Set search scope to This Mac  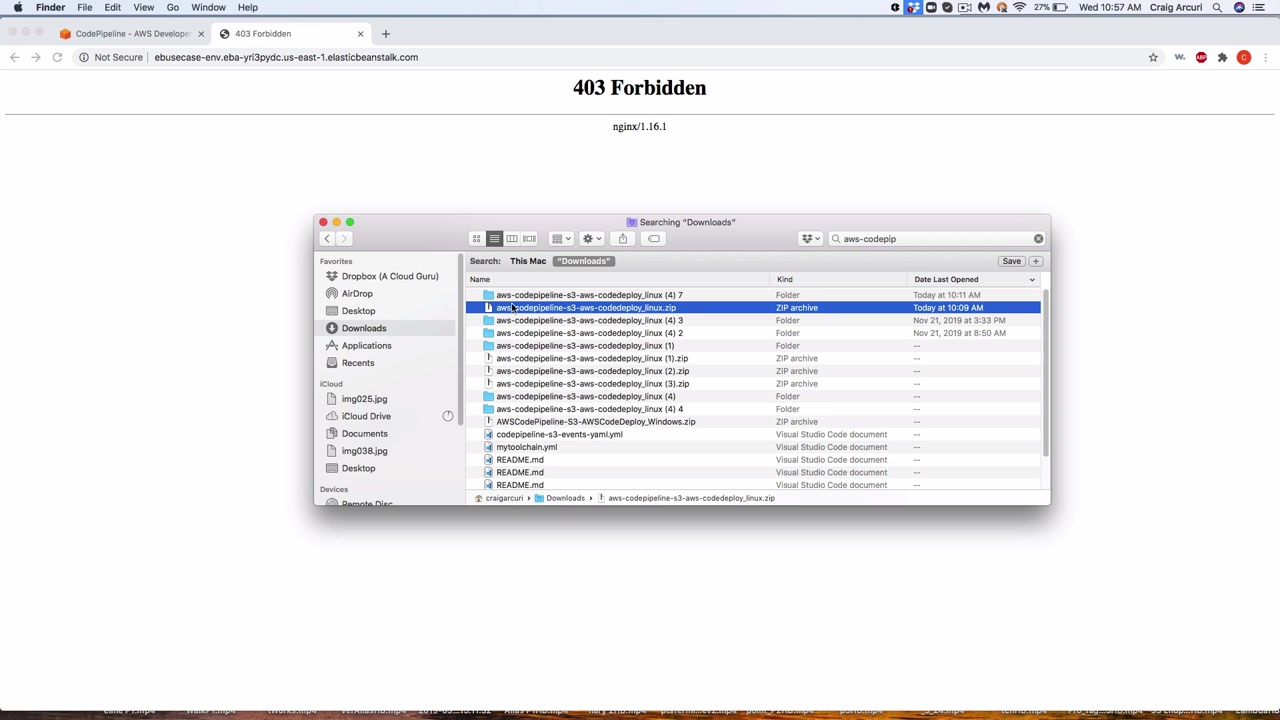pos(528,261)
